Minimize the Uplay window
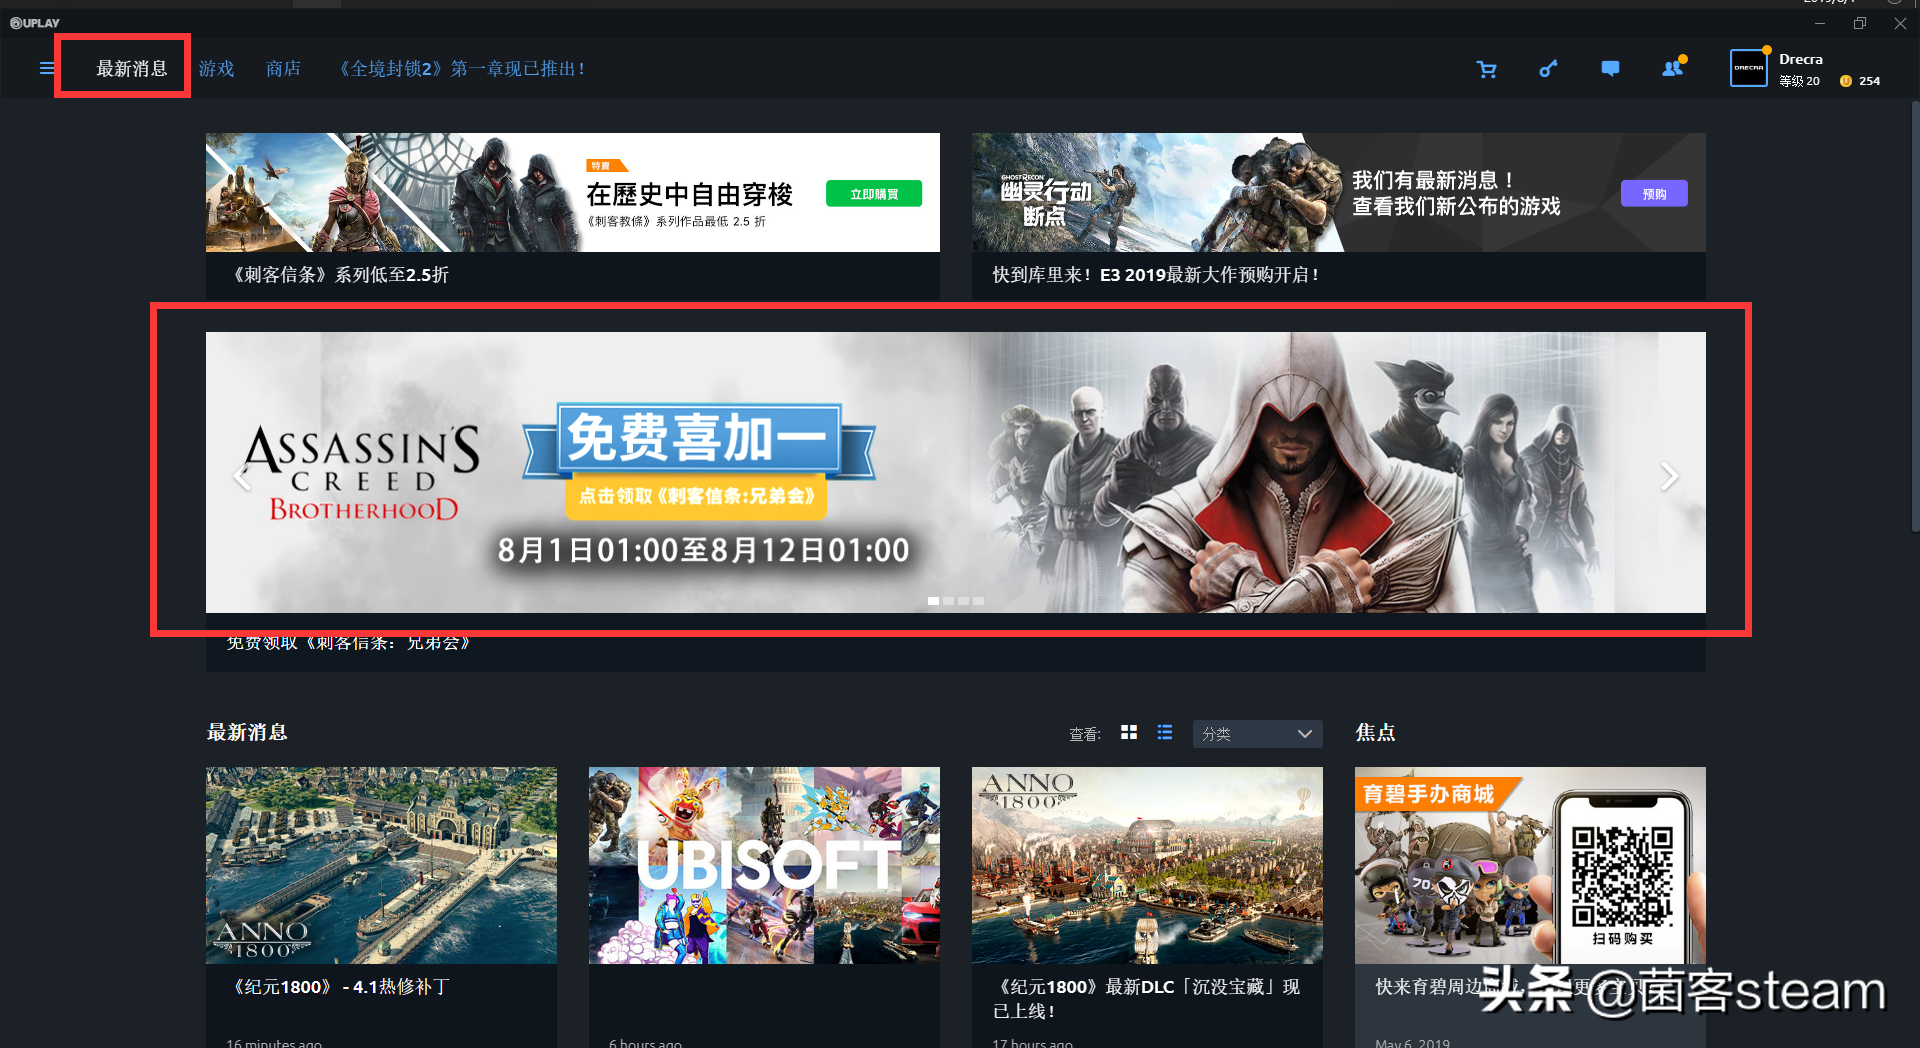The height and width of the screenshot is (1048, 1920). click(1820, 23)
